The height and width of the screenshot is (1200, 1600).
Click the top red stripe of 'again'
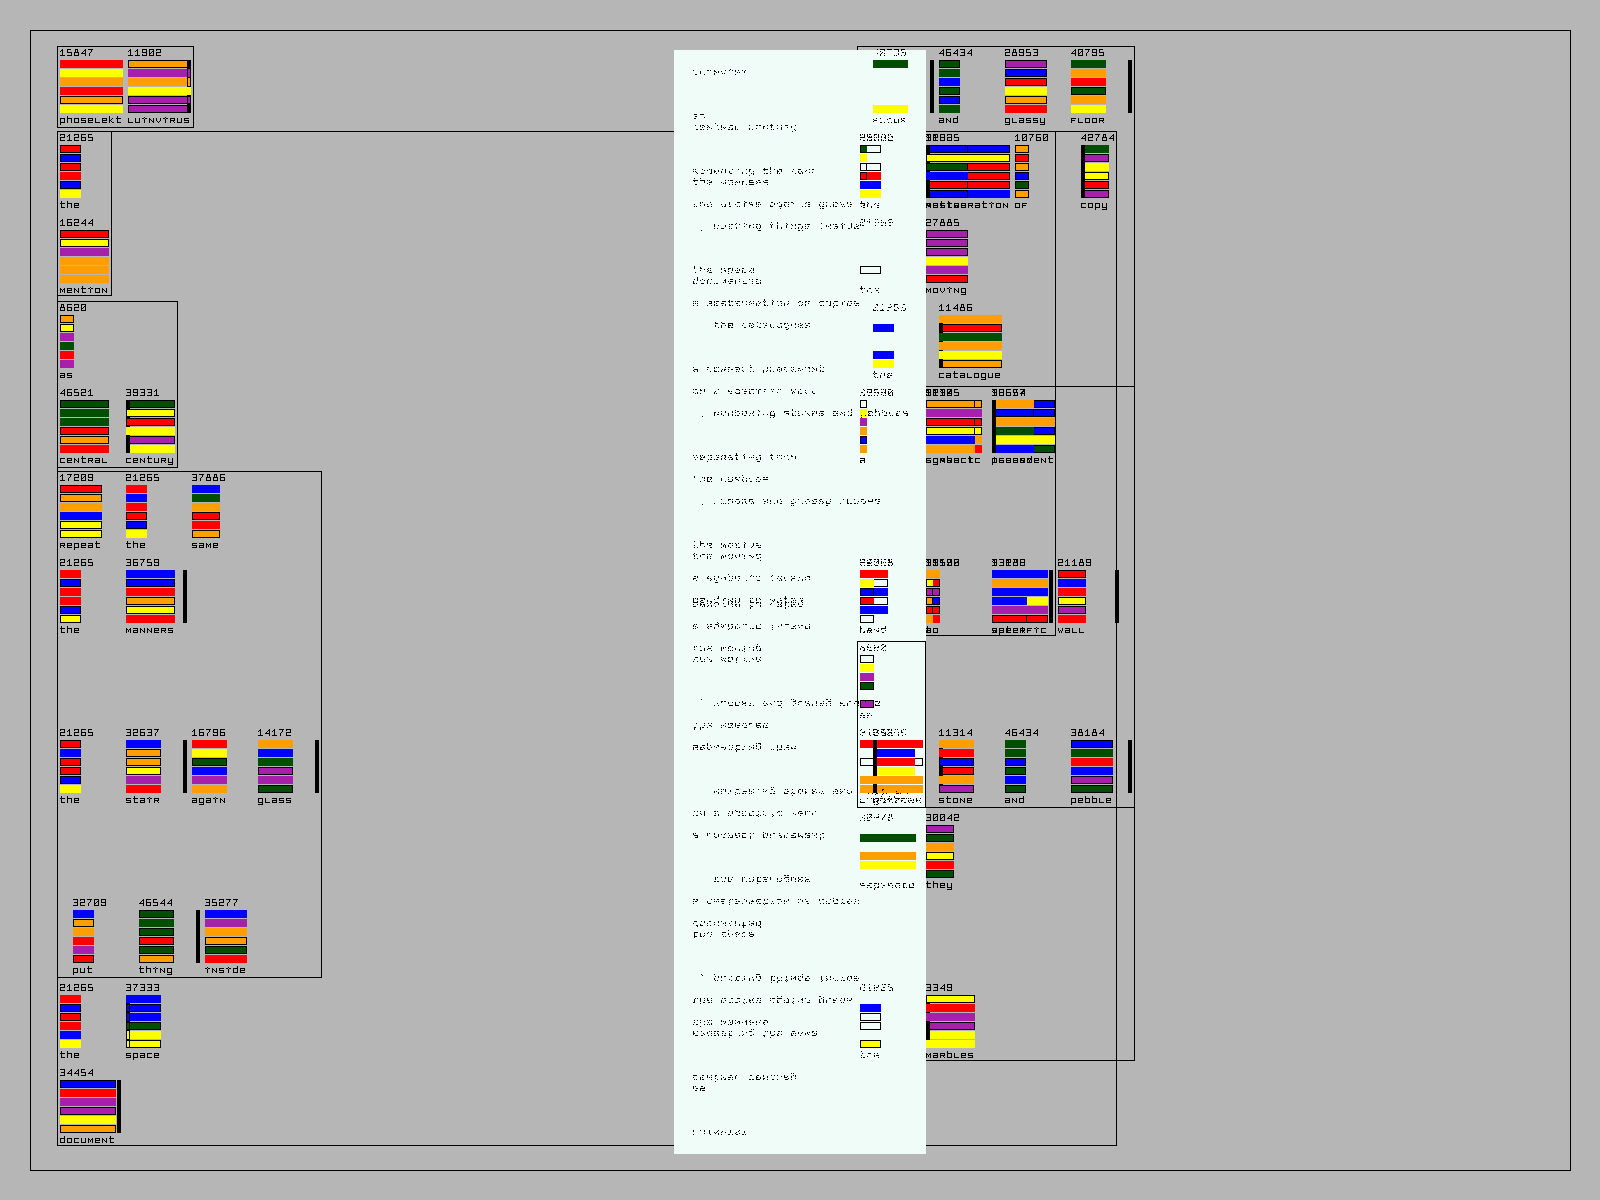[209, 744]
